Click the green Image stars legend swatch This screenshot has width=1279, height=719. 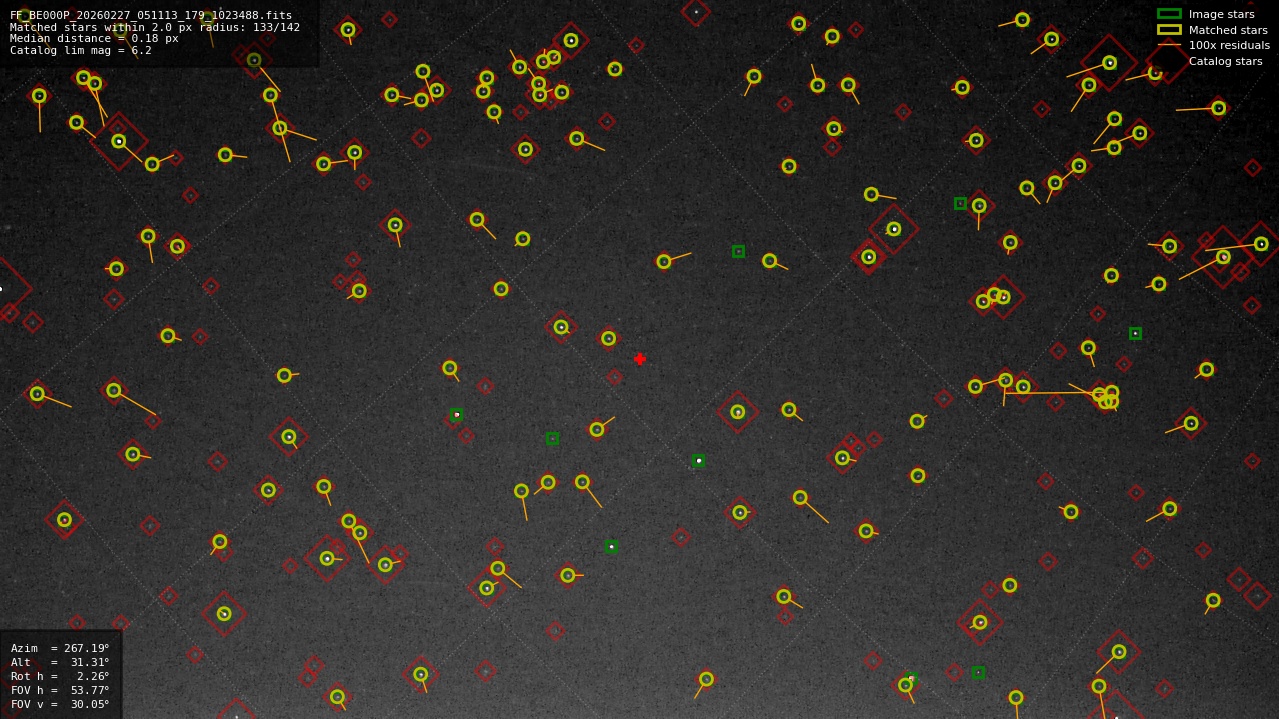click(x=1169, y=14)
